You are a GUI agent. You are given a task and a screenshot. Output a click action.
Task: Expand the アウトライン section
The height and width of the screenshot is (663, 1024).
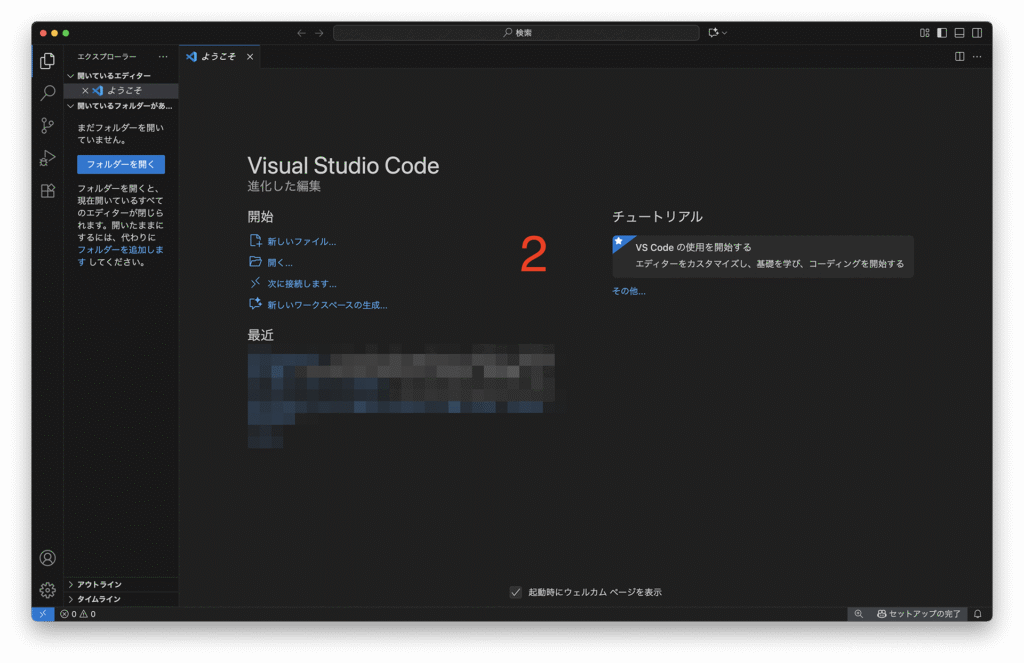[x=98, y=584]
